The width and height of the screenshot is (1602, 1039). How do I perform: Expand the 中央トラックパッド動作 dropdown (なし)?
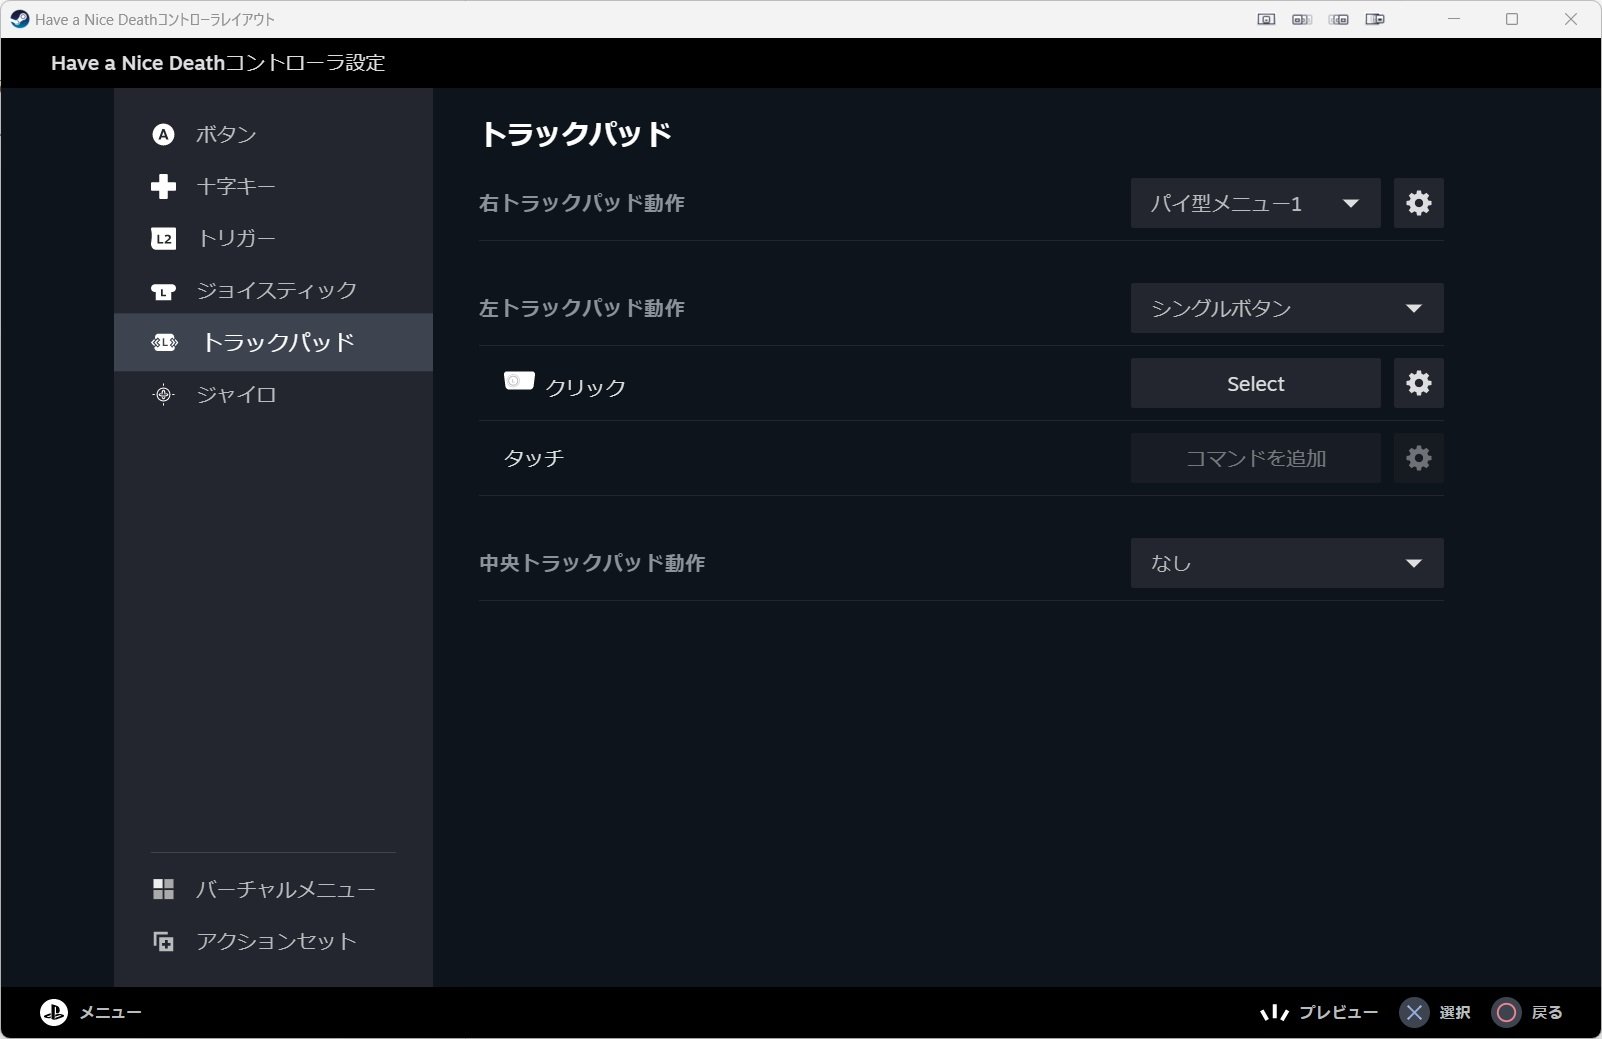tap(1287, 563)
